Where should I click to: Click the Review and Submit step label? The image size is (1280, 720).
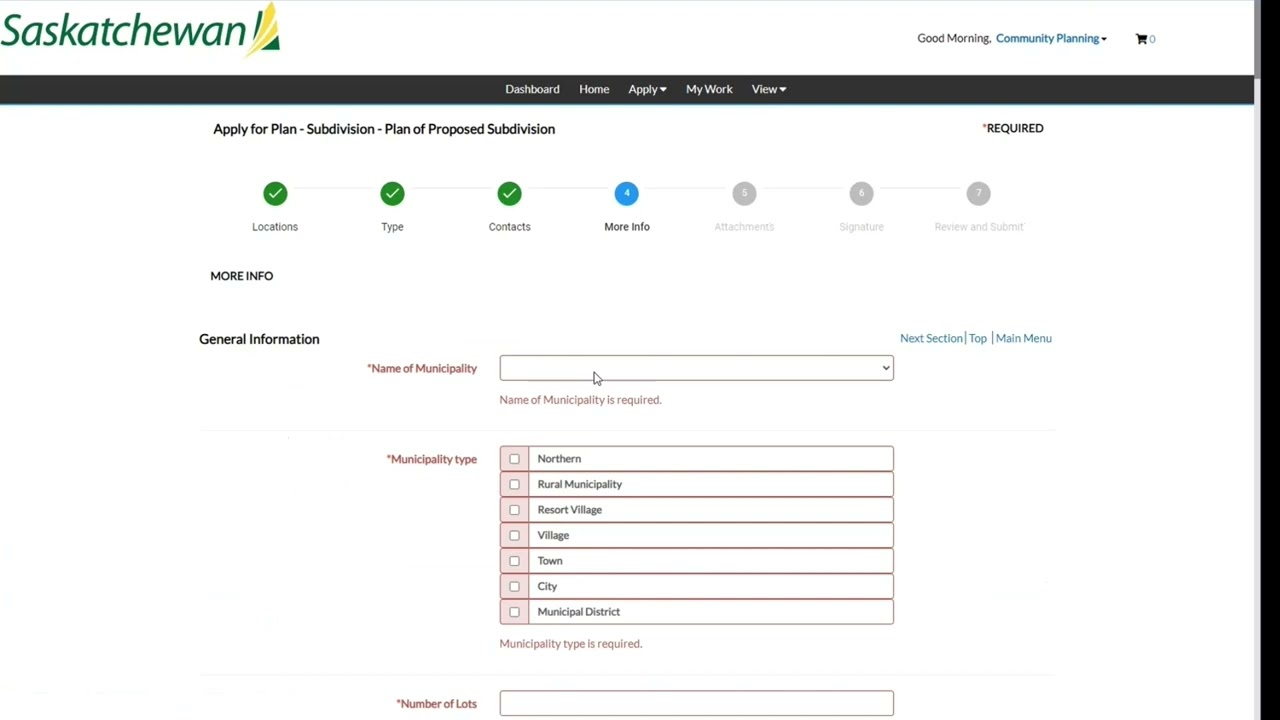(978, 227)
